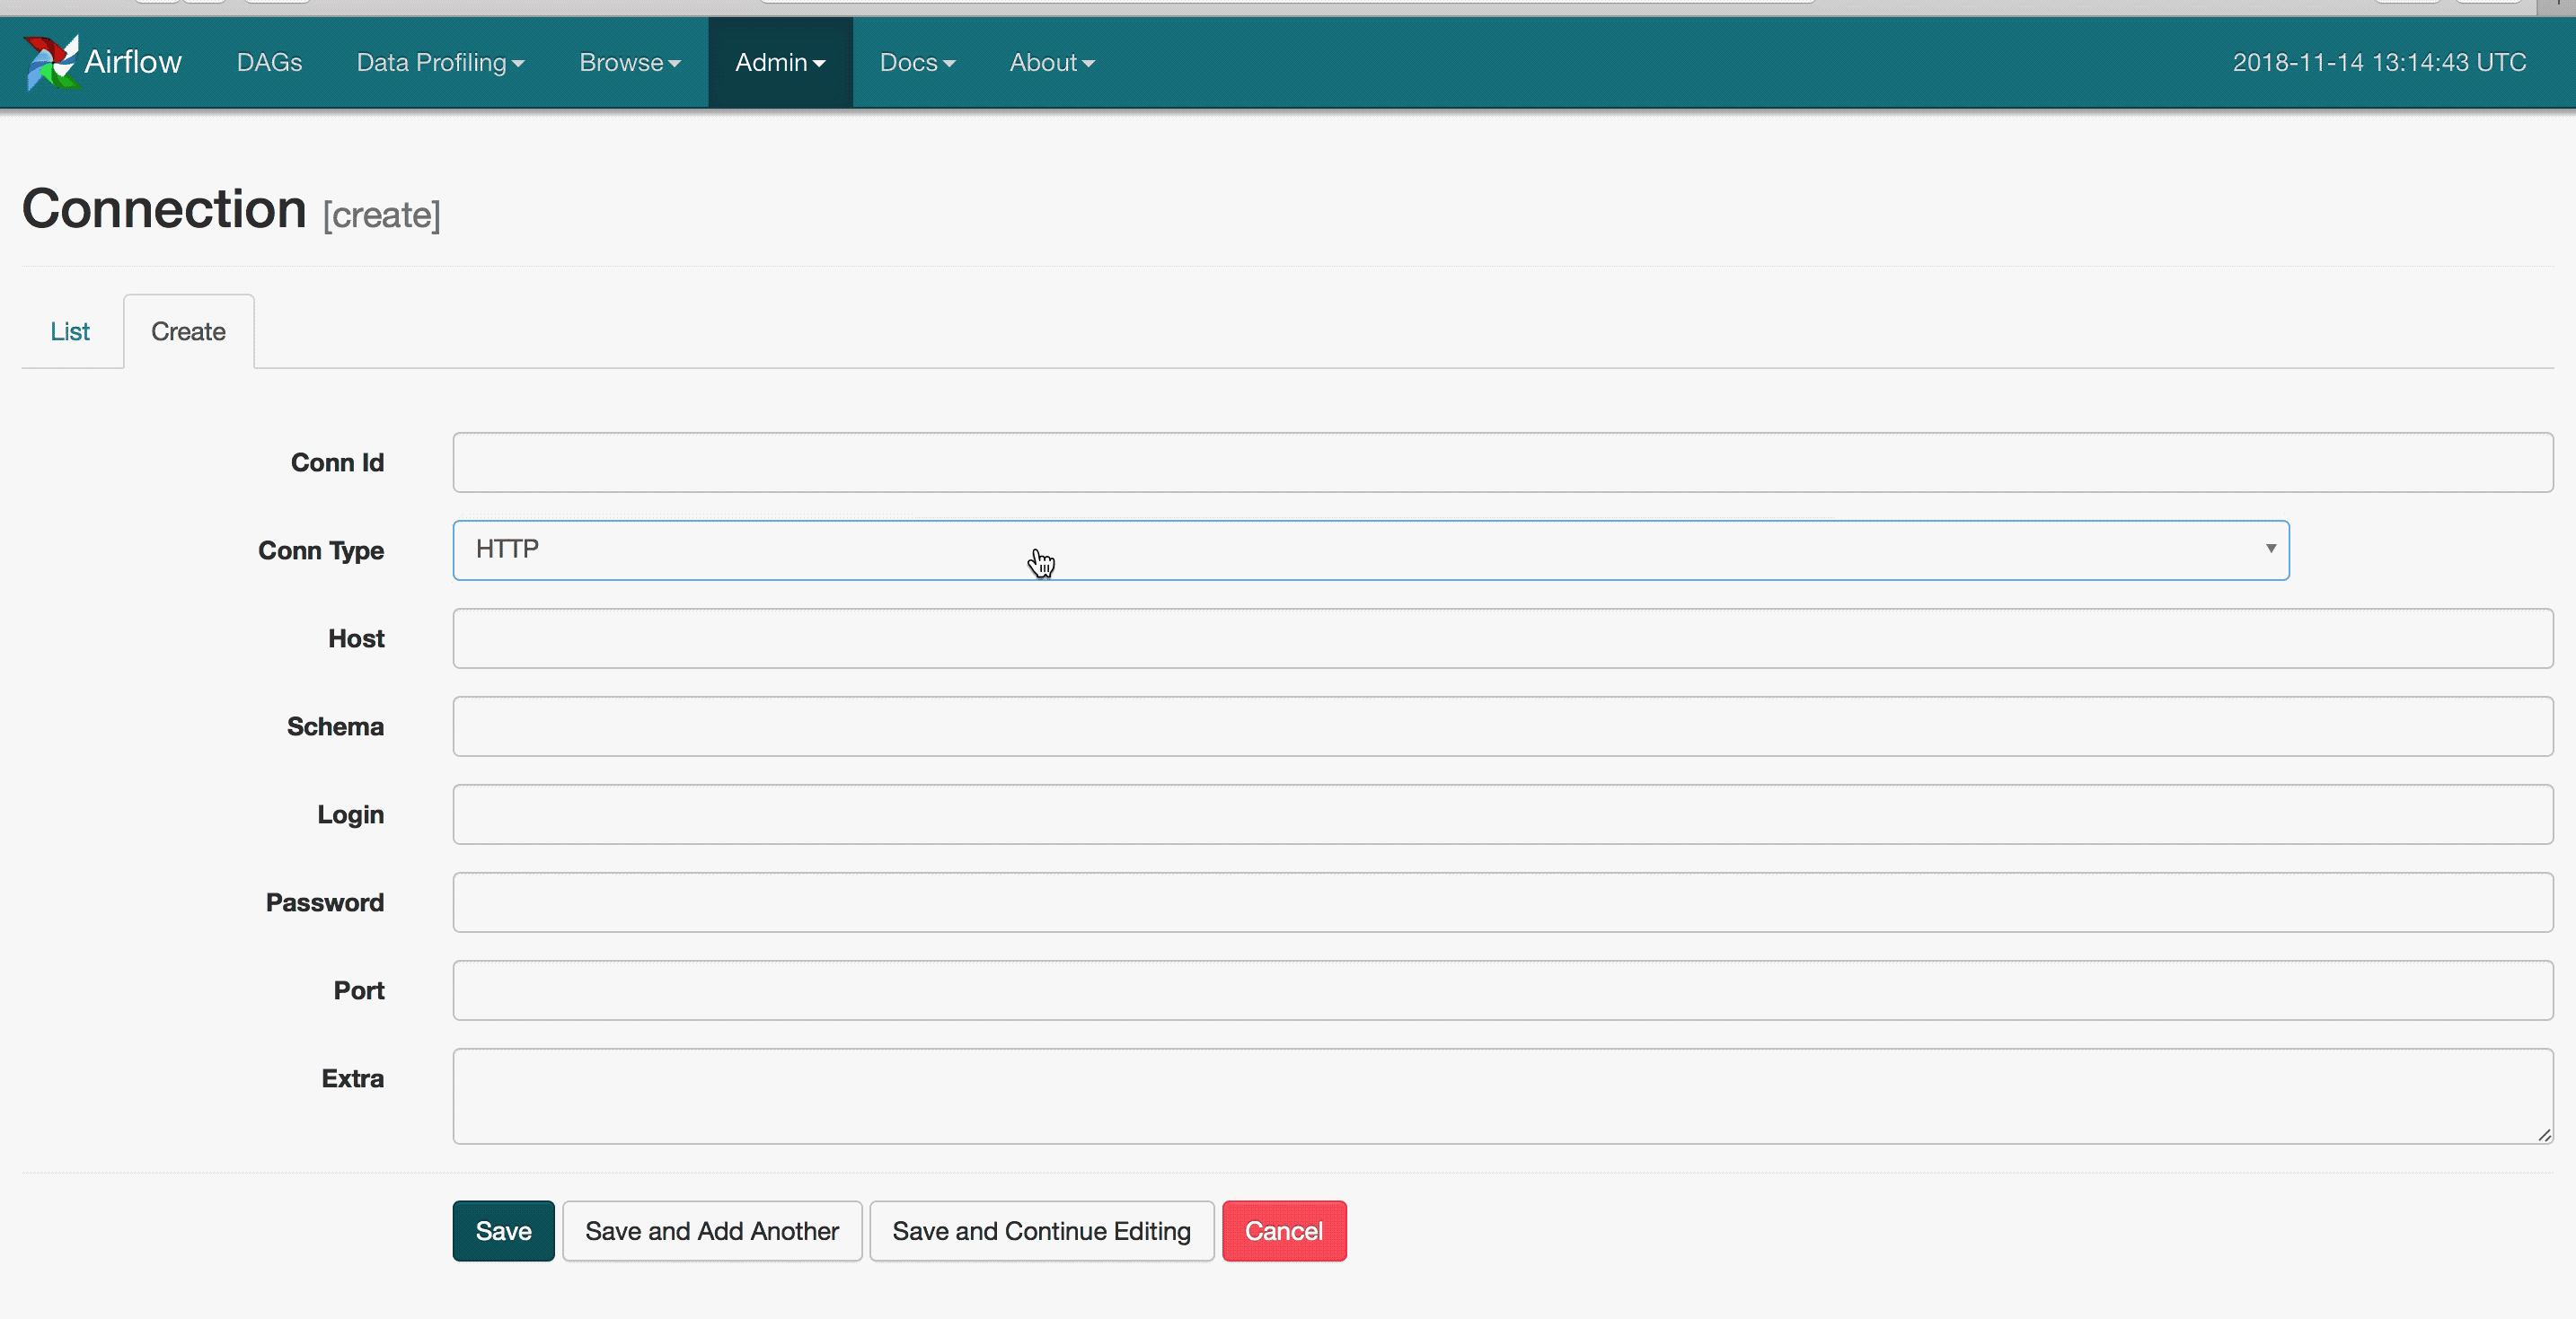
Task: Focus the Login input box
Action: click(x=1502, y=814)
